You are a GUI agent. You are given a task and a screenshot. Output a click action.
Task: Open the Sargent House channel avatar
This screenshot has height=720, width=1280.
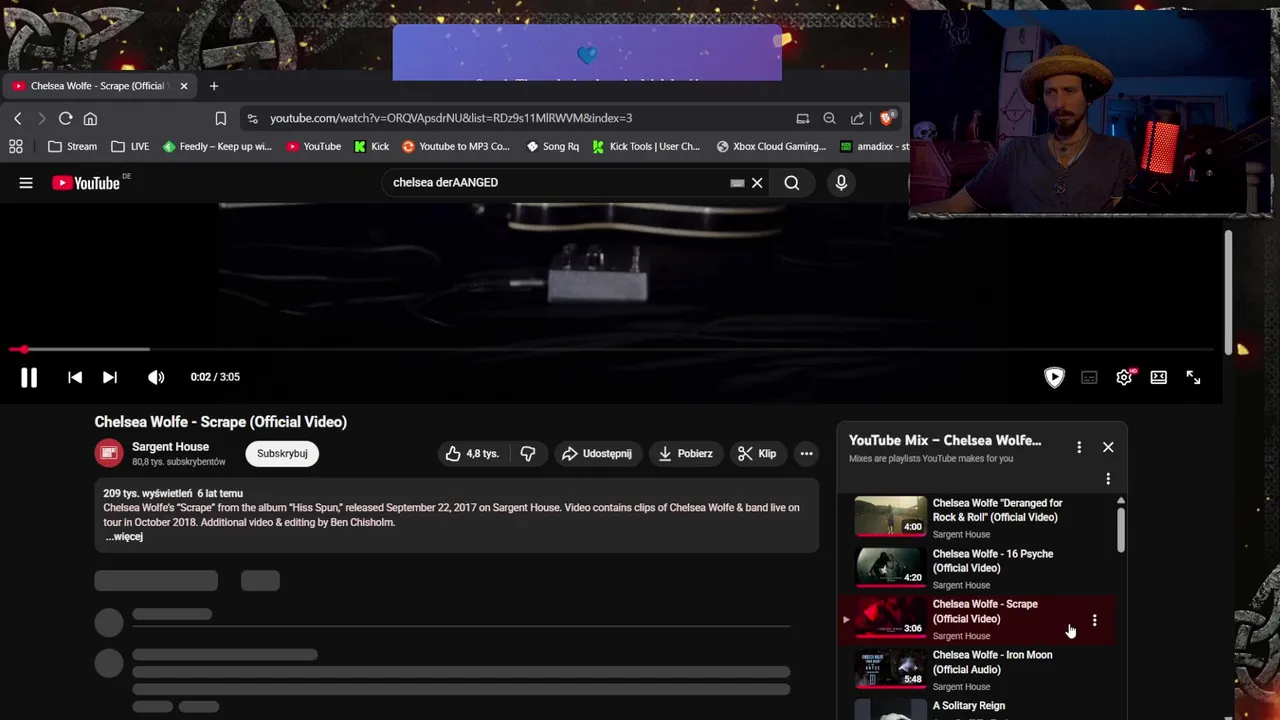pyautogui.click(x=109, y=454)
